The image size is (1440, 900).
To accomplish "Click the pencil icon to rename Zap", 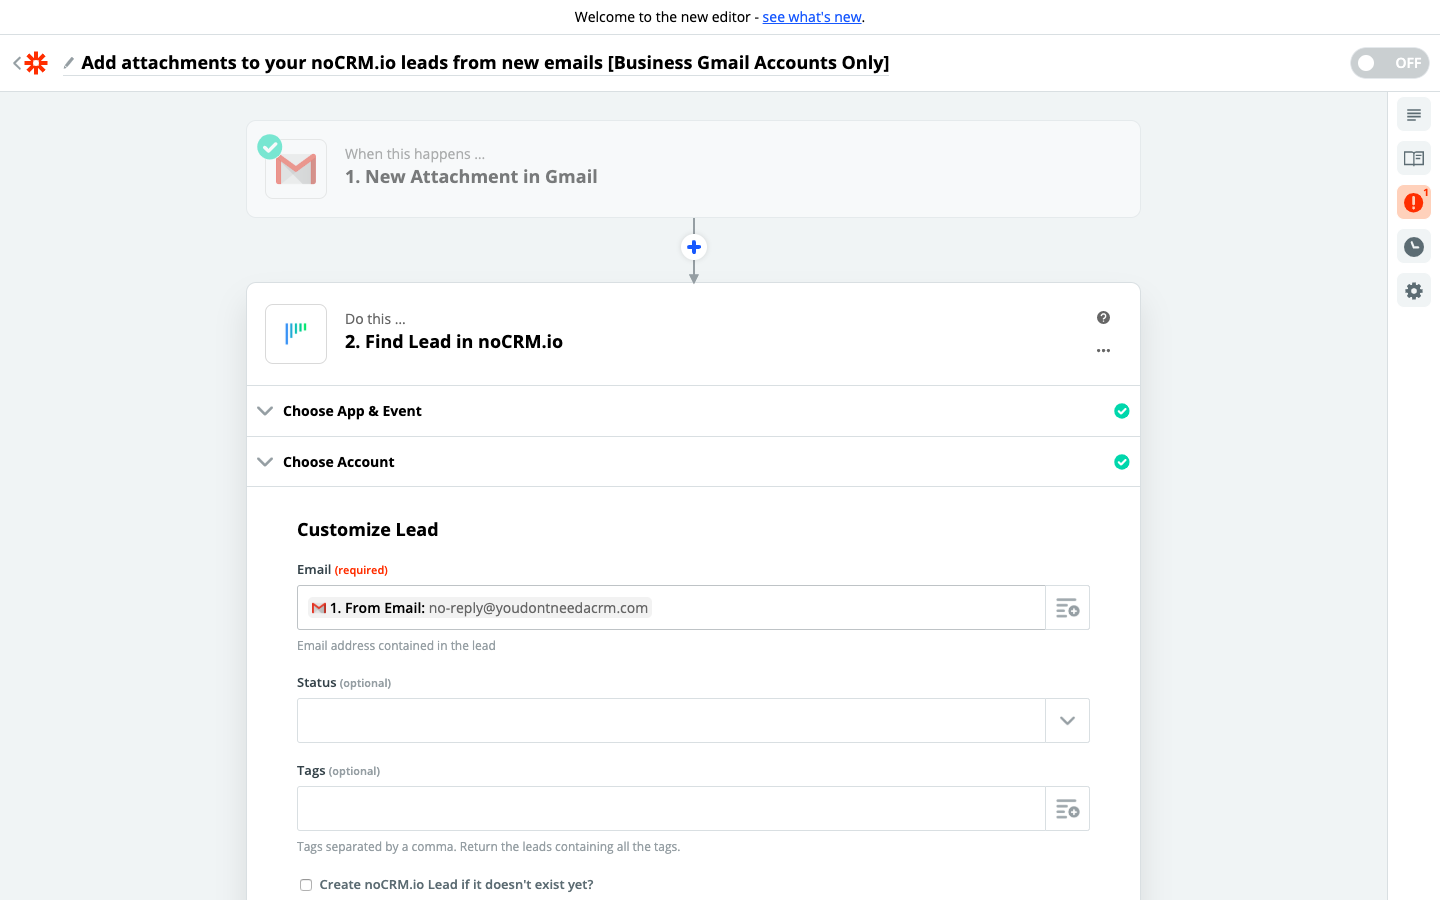I will 69,63.
